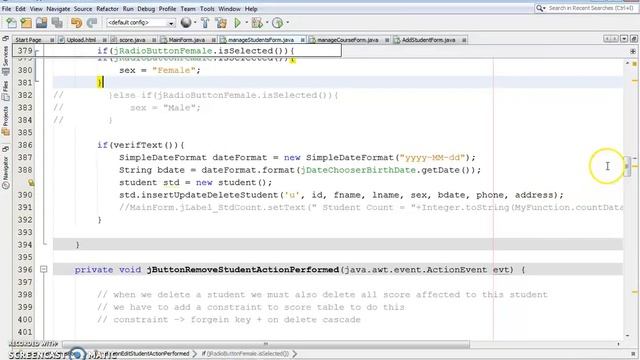Click the Clean and Build Project icon
This screenshot has height=360, width=640.
click(221, 23)
